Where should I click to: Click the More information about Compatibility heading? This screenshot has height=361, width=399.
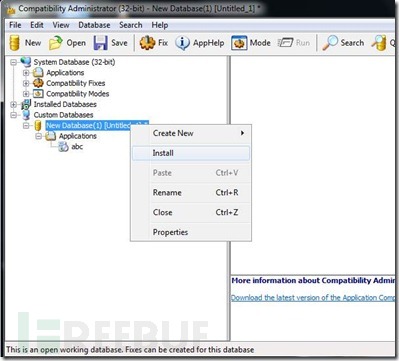(313, 281)
